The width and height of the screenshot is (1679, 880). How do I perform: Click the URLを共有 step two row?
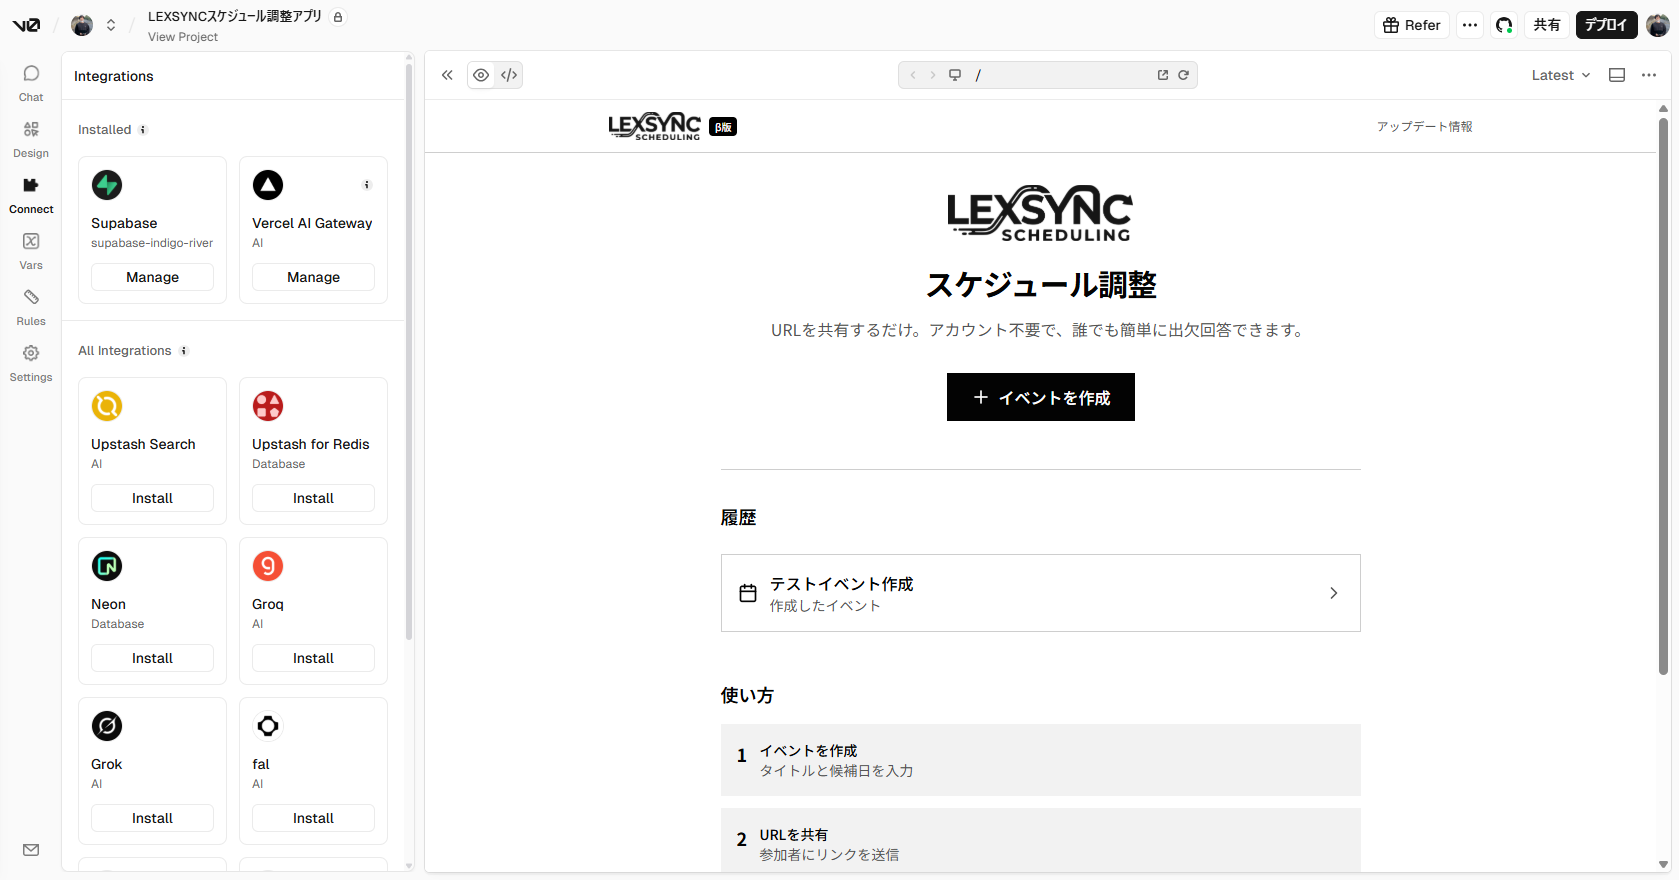[1040, 840]
